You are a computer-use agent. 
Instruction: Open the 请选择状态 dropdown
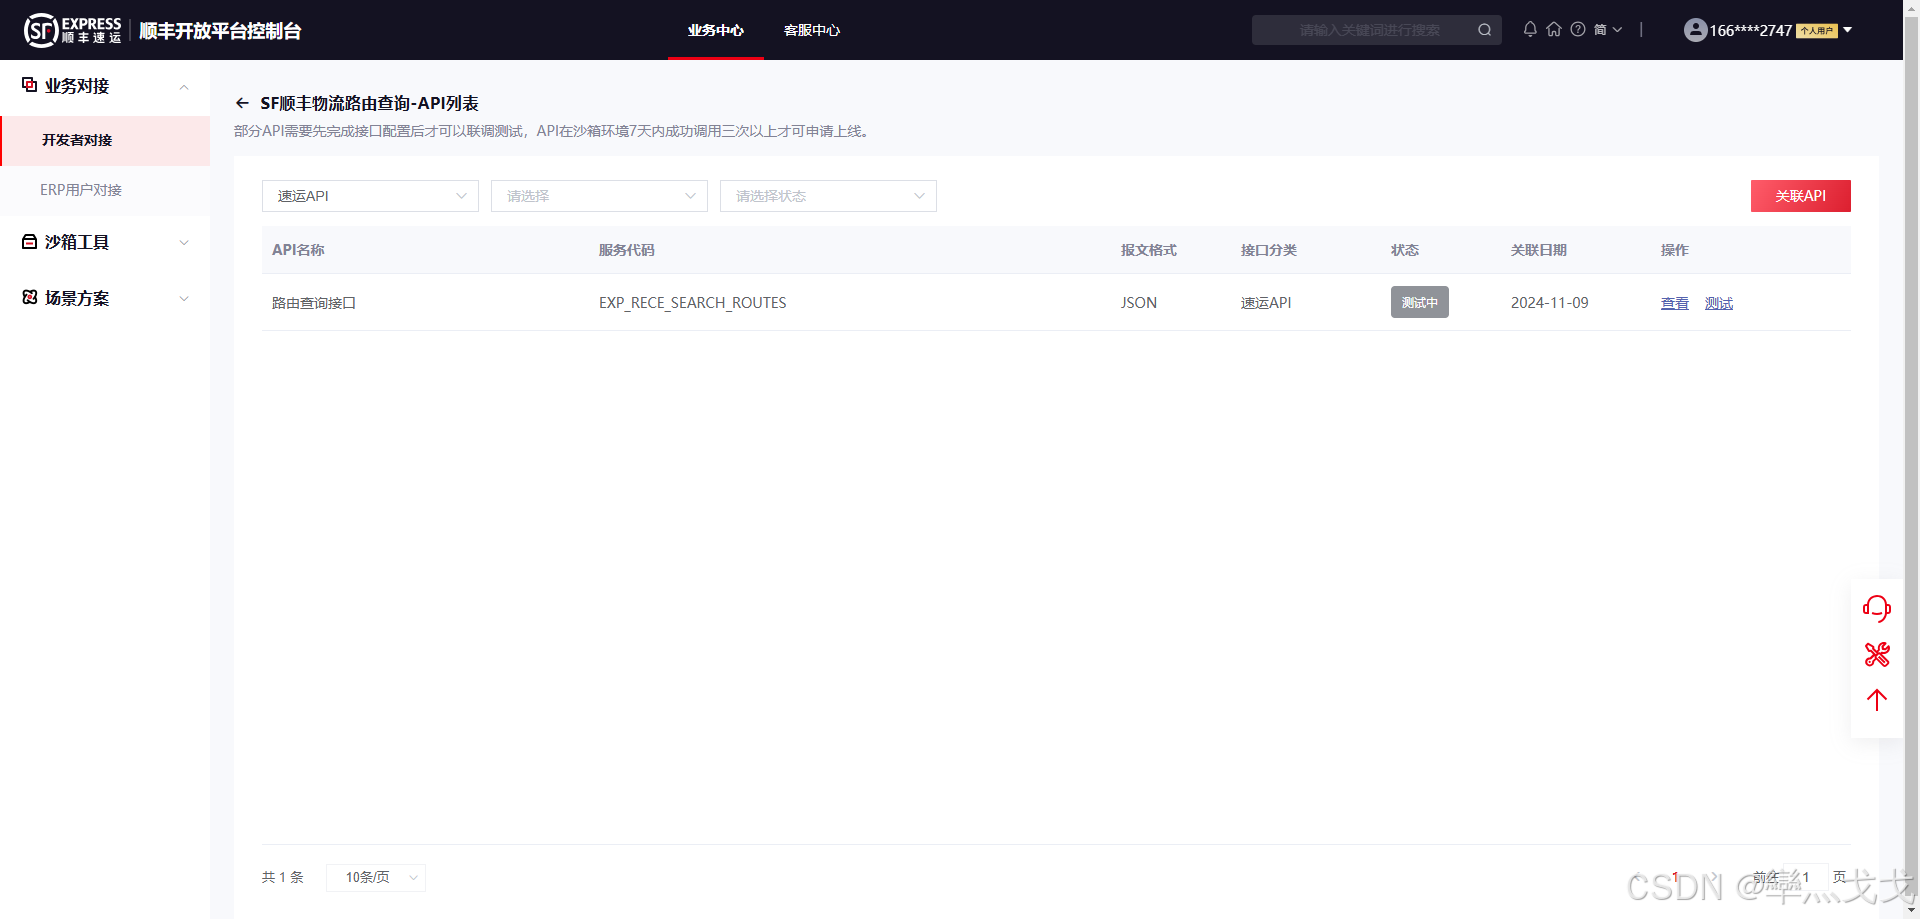point(828,196)
